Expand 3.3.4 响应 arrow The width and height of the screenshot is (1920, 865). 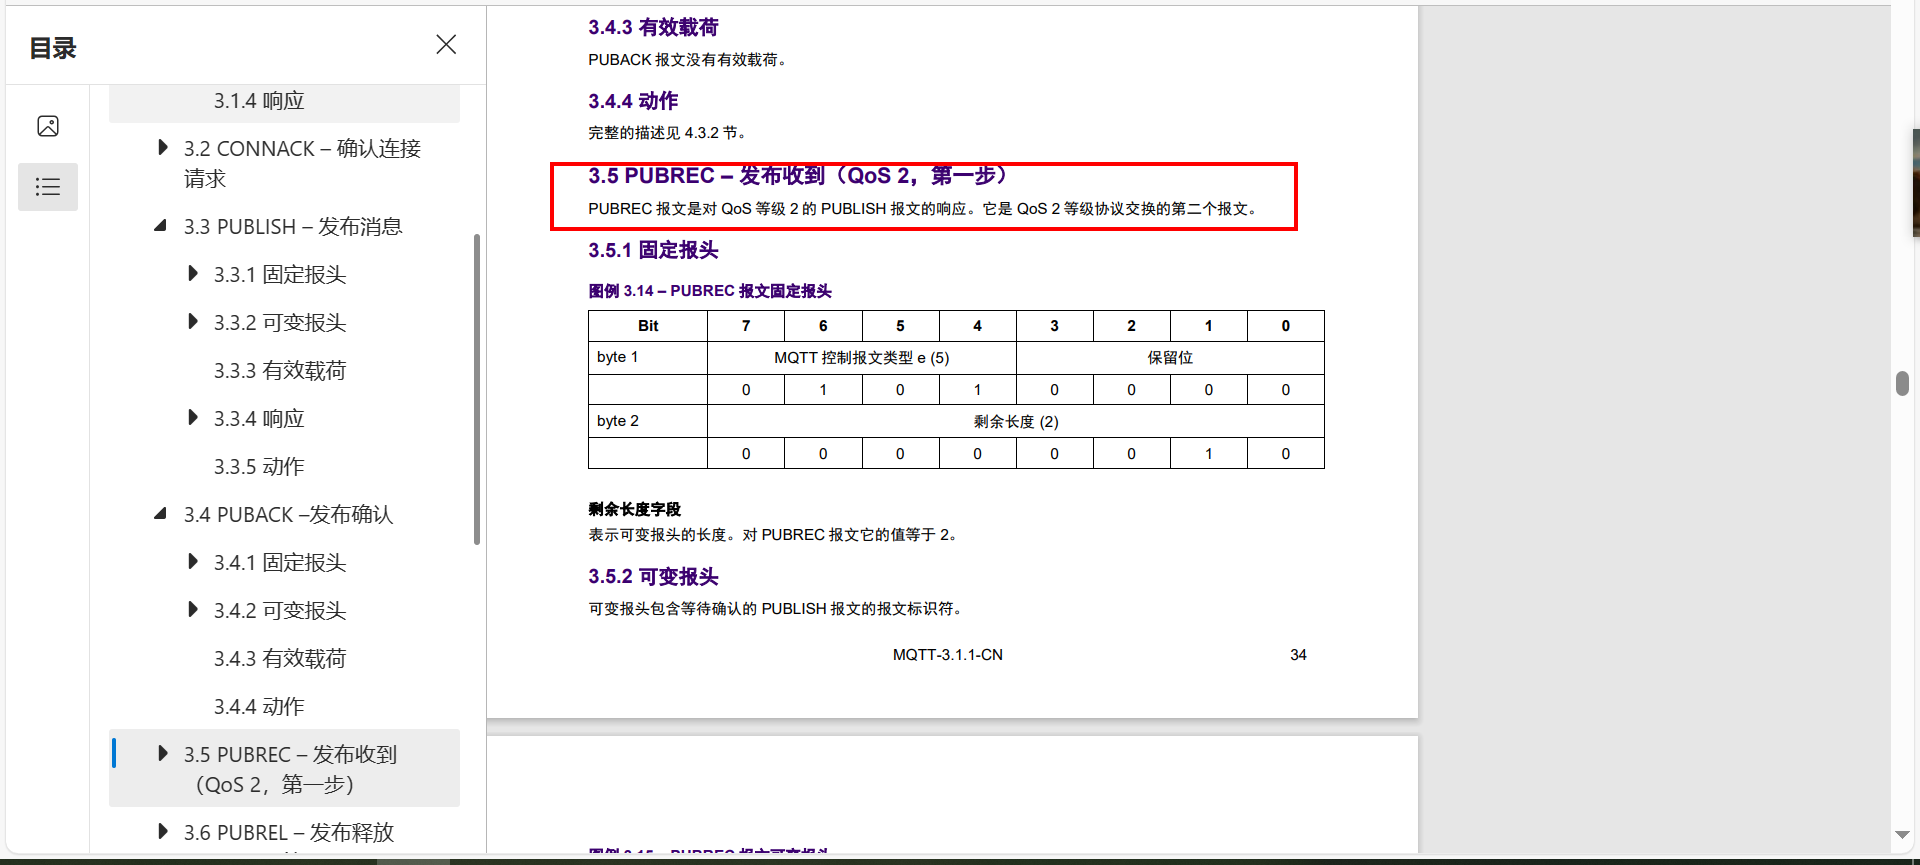(x=193, y=417)
